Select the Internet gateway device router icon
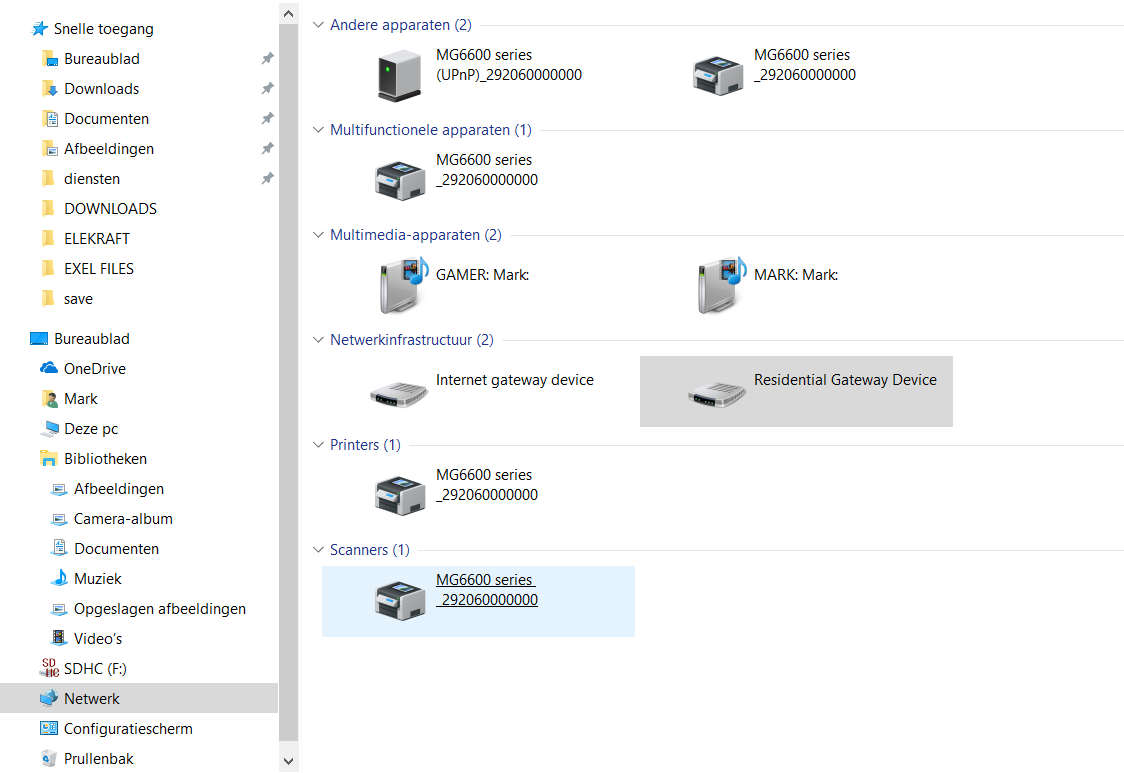The width and height of the screenshot is (1124, 773). click(399, 394)
